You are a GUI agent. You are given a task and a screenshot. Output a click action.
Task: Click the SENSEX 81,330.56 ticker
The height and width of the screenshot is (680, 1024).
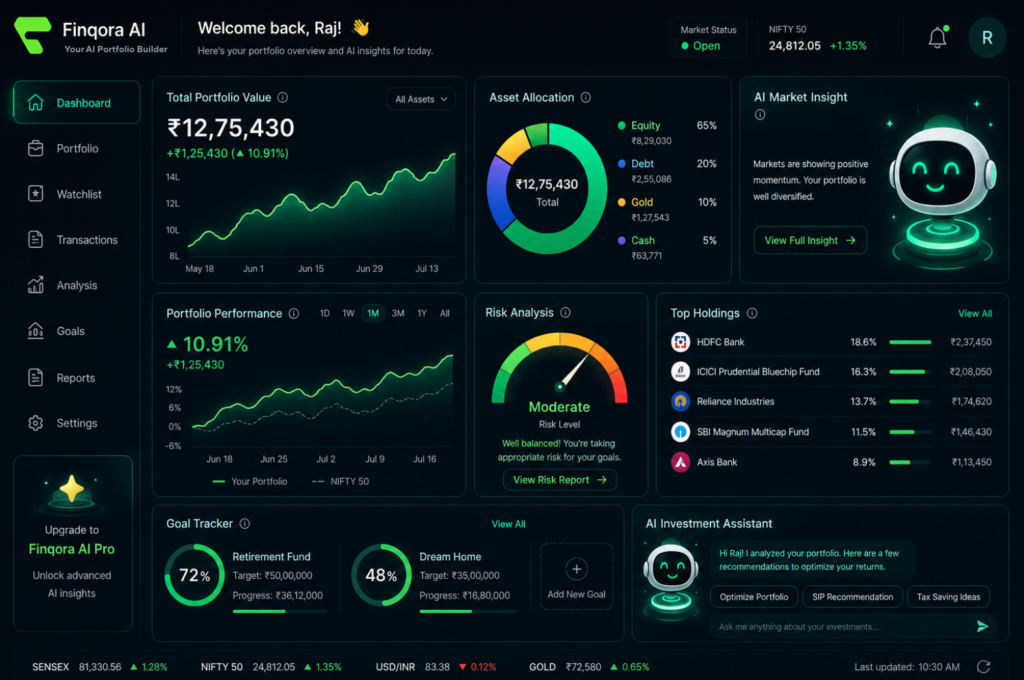(x=100, y=667)
